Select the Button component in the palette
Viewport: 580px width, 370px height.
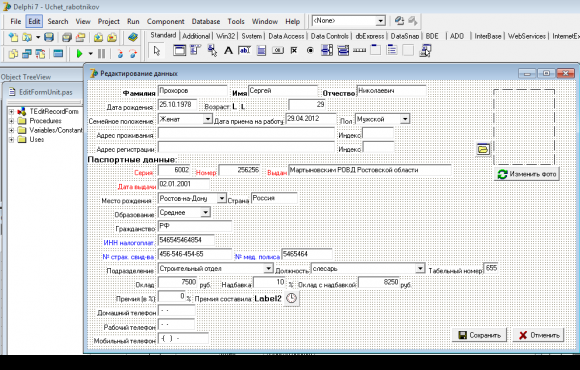coord(277,50)
